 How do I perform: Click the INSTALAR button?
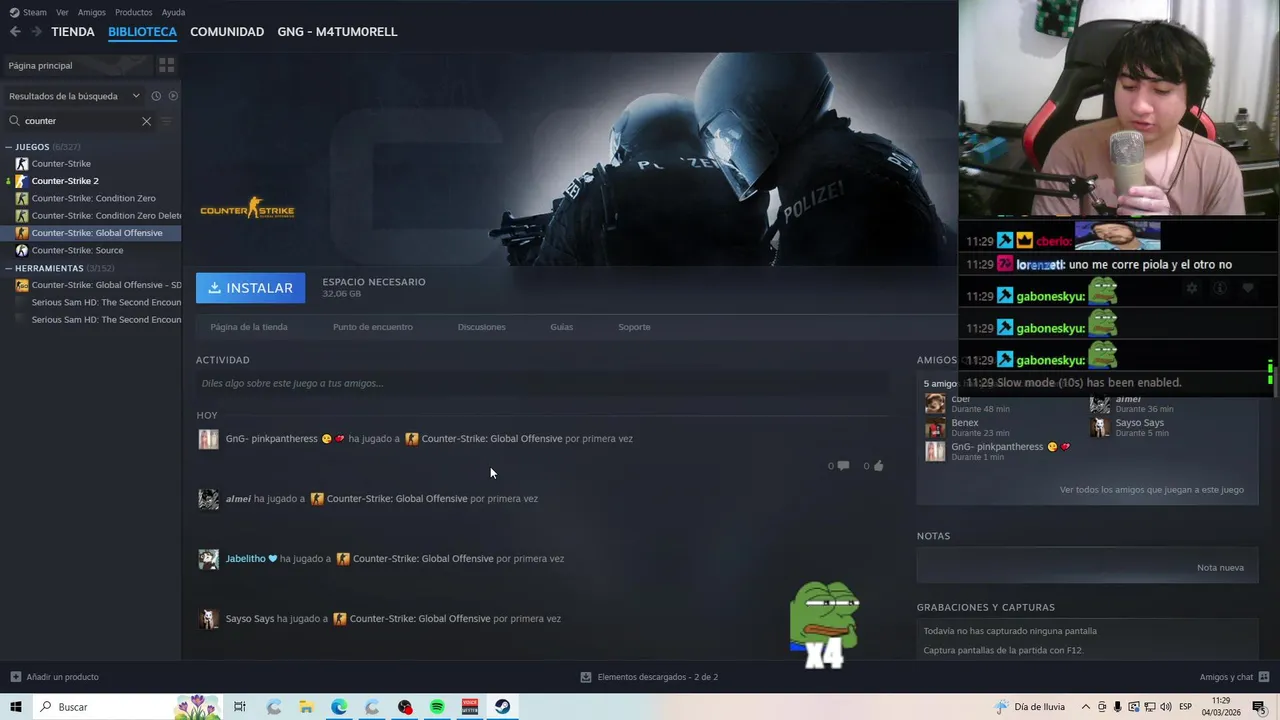click(250, 288)
